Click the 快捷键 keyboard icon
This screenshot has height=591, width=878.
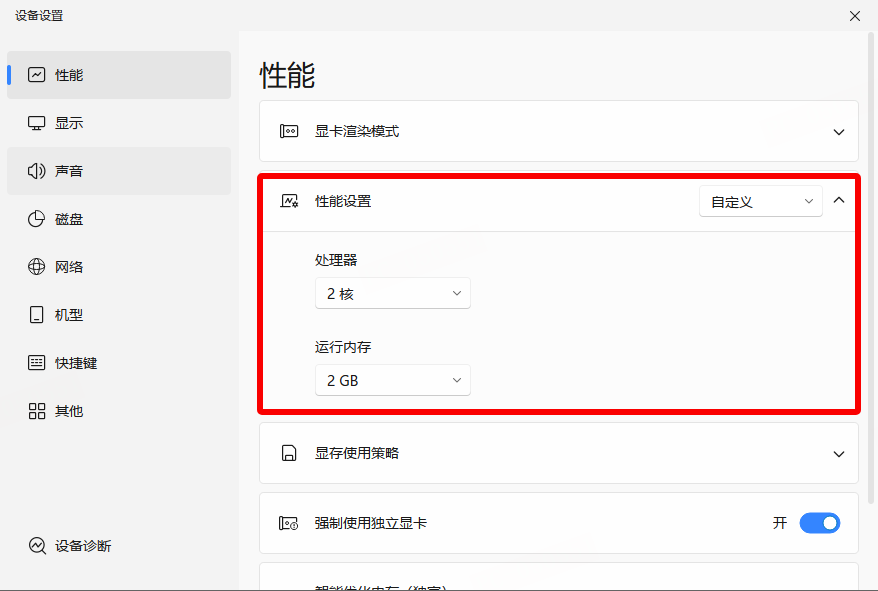coord(37,363)
